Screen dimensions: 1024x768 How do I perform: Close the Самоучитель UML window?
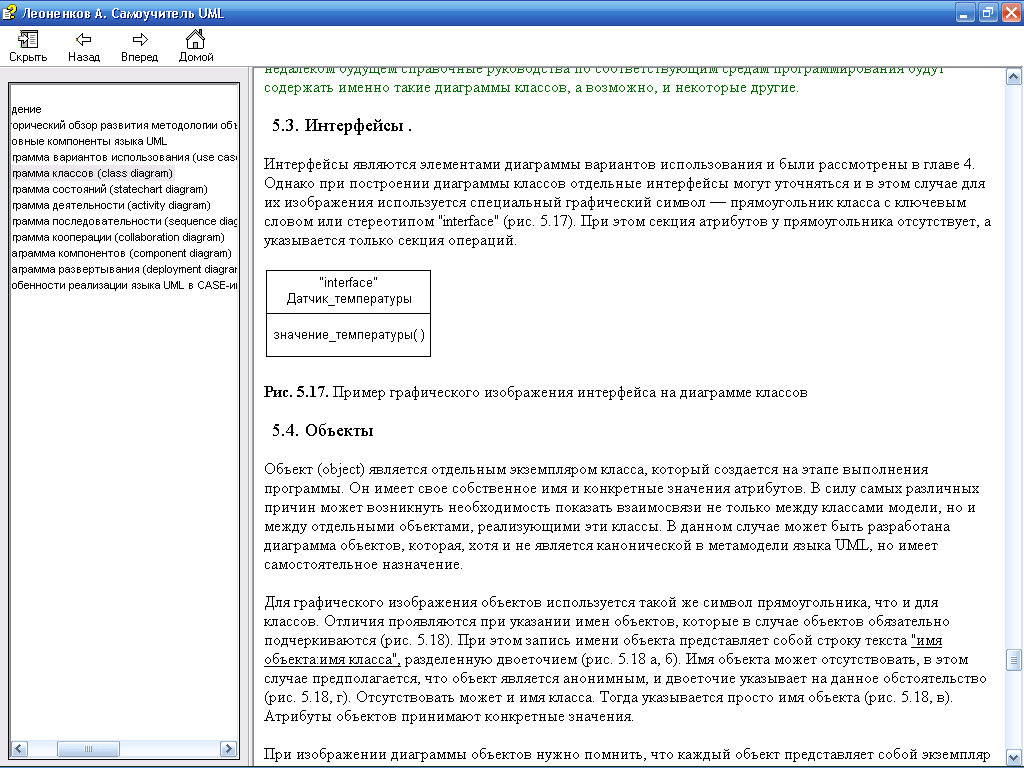[x=1011, y=12]
